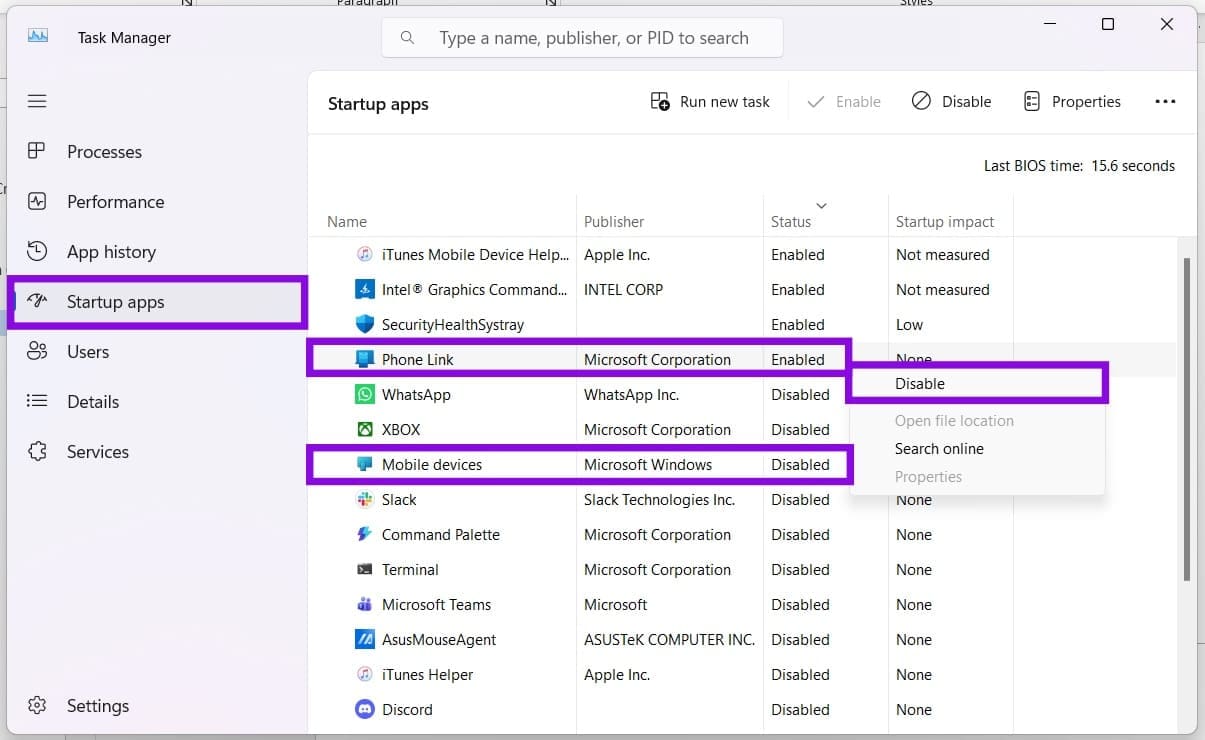Sort by the Startup impact column header
The height and width of the screenshot is (740, 1205).
945,222
